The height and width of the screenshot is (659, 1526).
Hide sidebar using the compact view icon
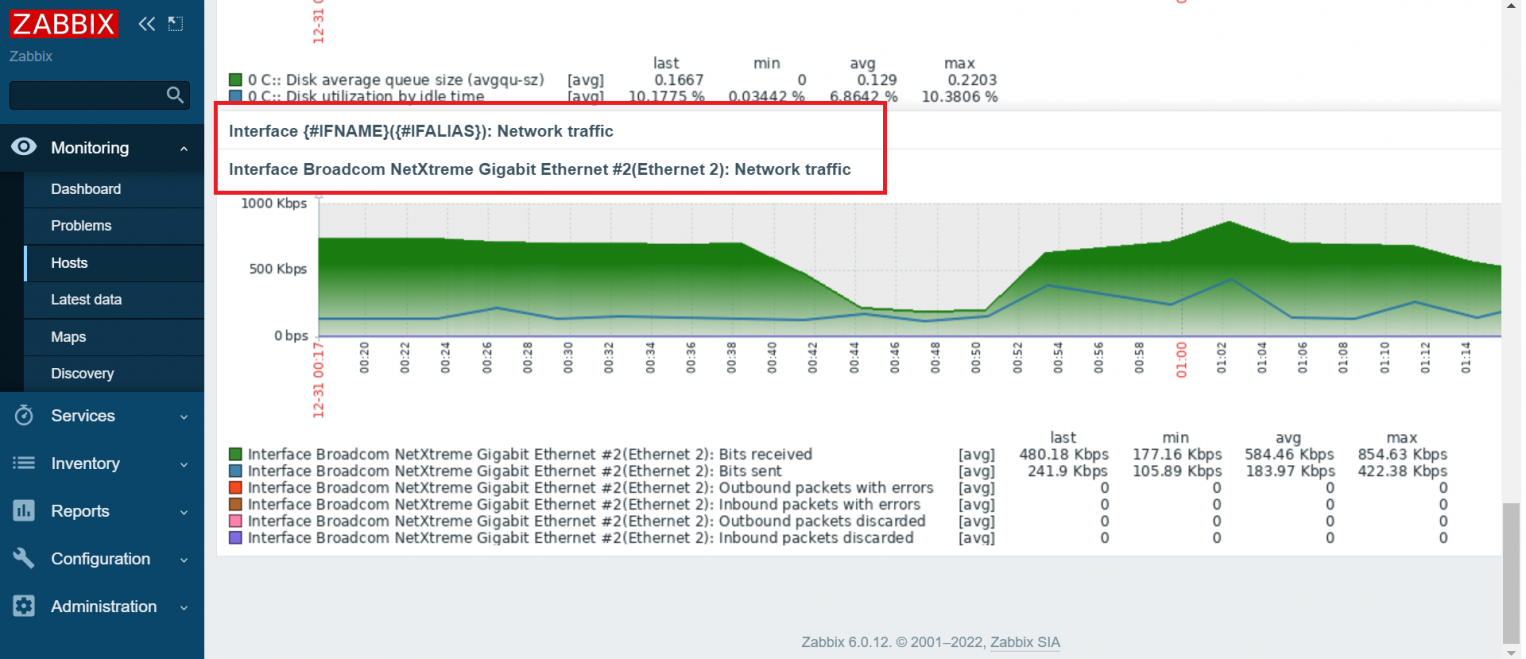[x=176, y=23]
